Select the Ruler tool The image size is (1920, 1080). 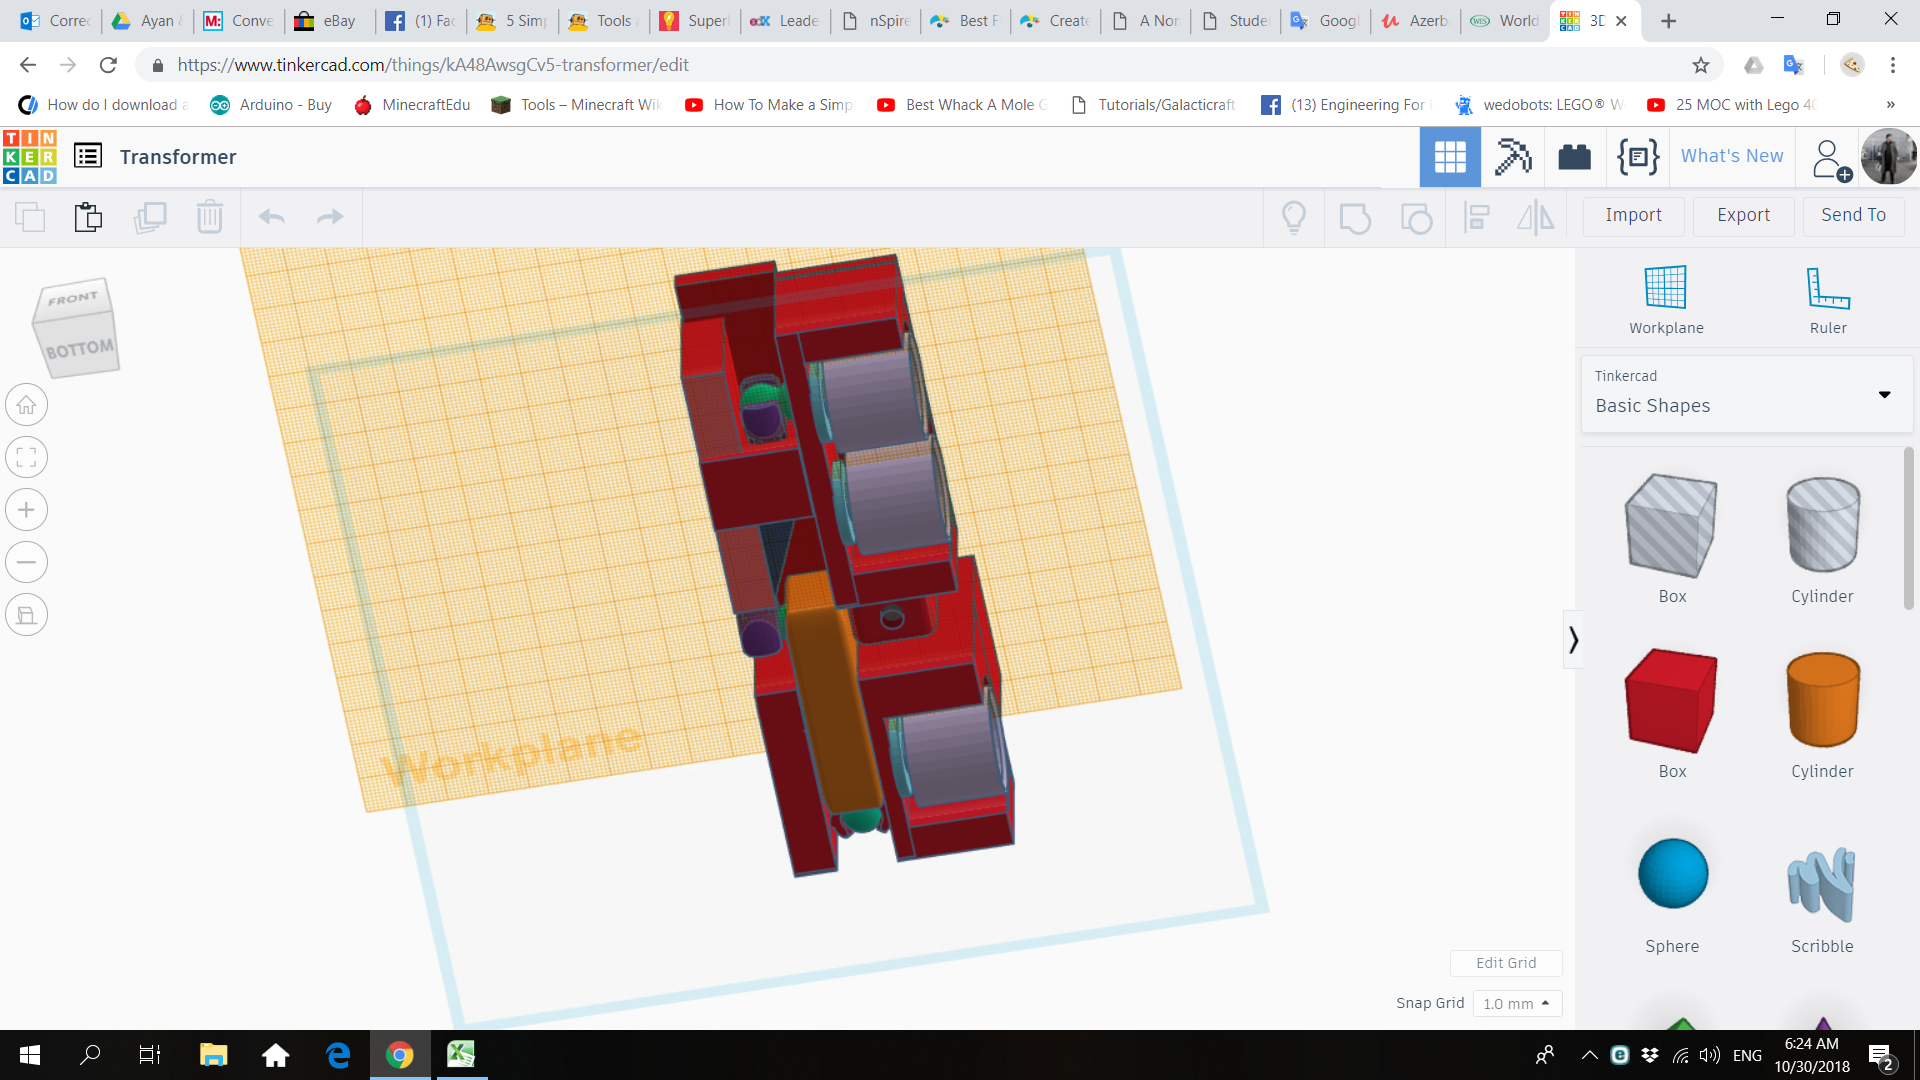[x=1827, y=288]
